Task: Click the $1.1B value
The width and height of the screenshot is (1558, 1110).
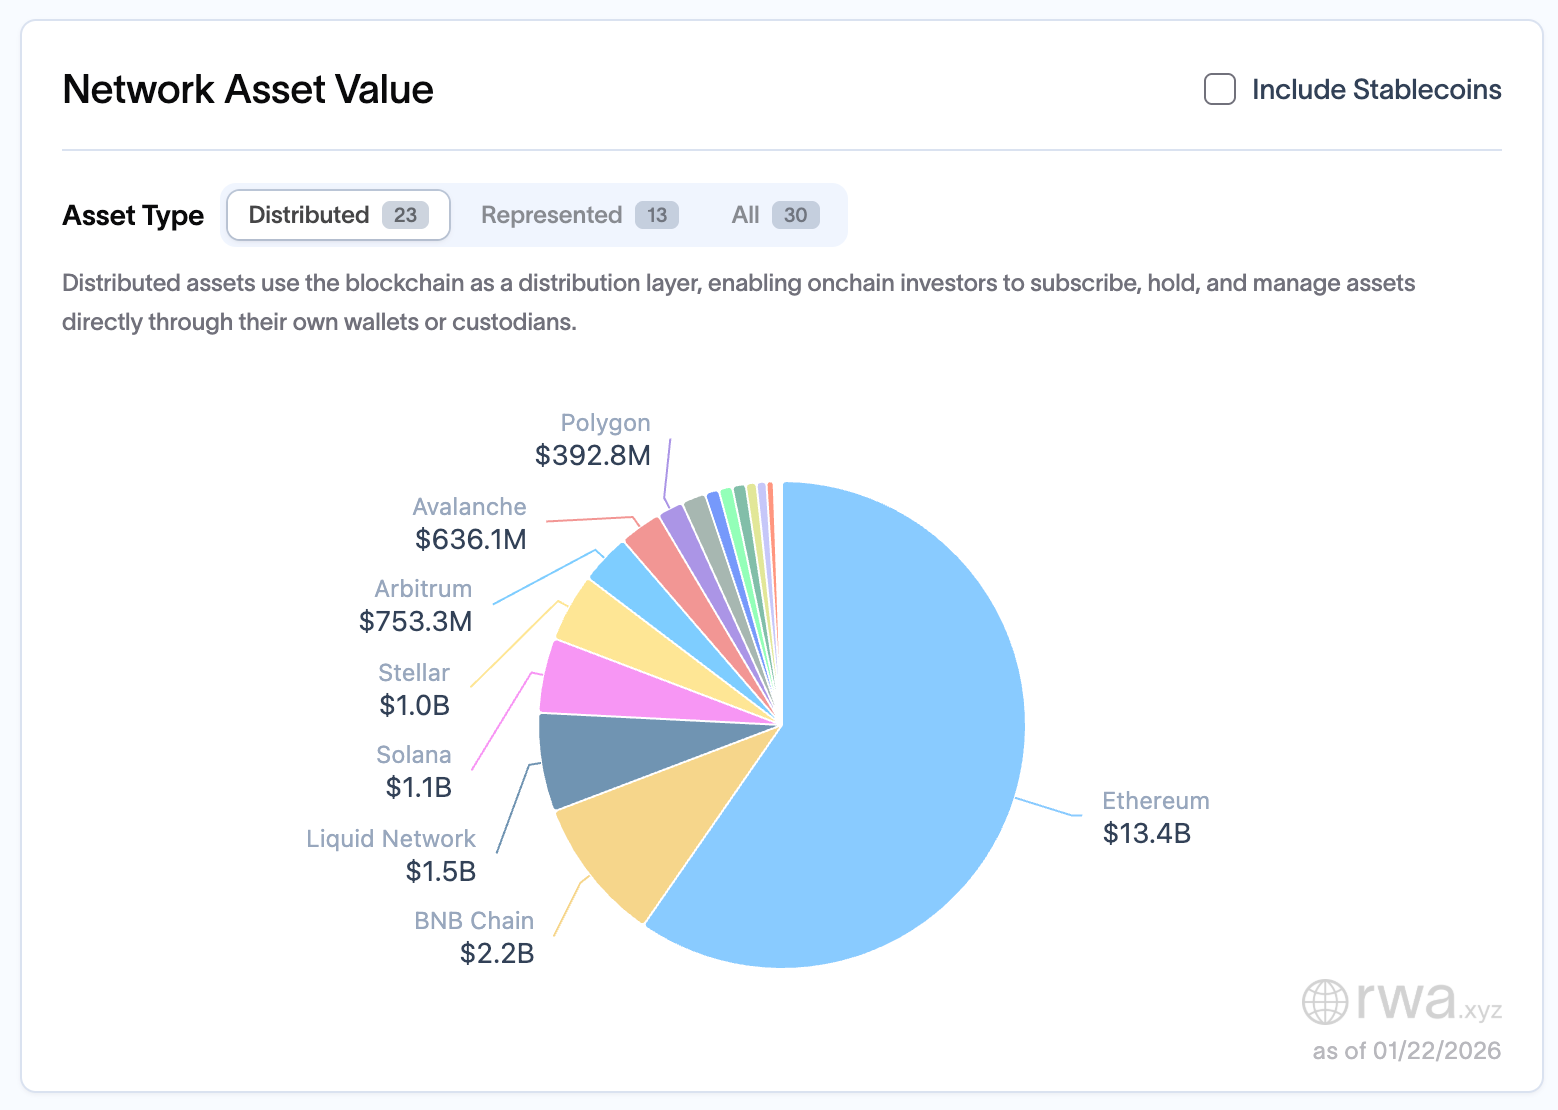Action: [419, 787]
